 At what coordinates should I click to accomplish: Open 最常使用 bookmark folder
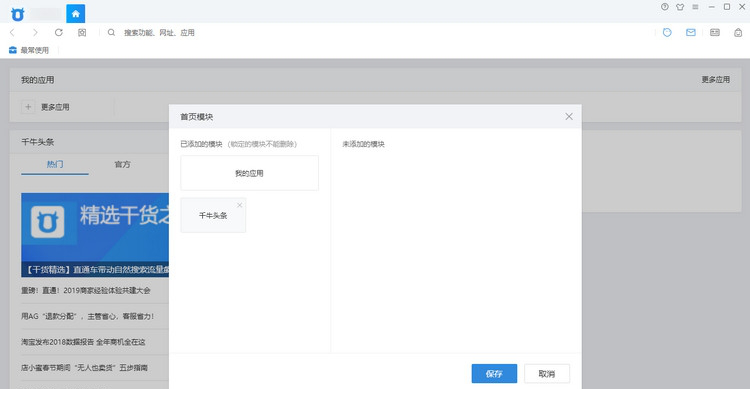coord(29,50)
